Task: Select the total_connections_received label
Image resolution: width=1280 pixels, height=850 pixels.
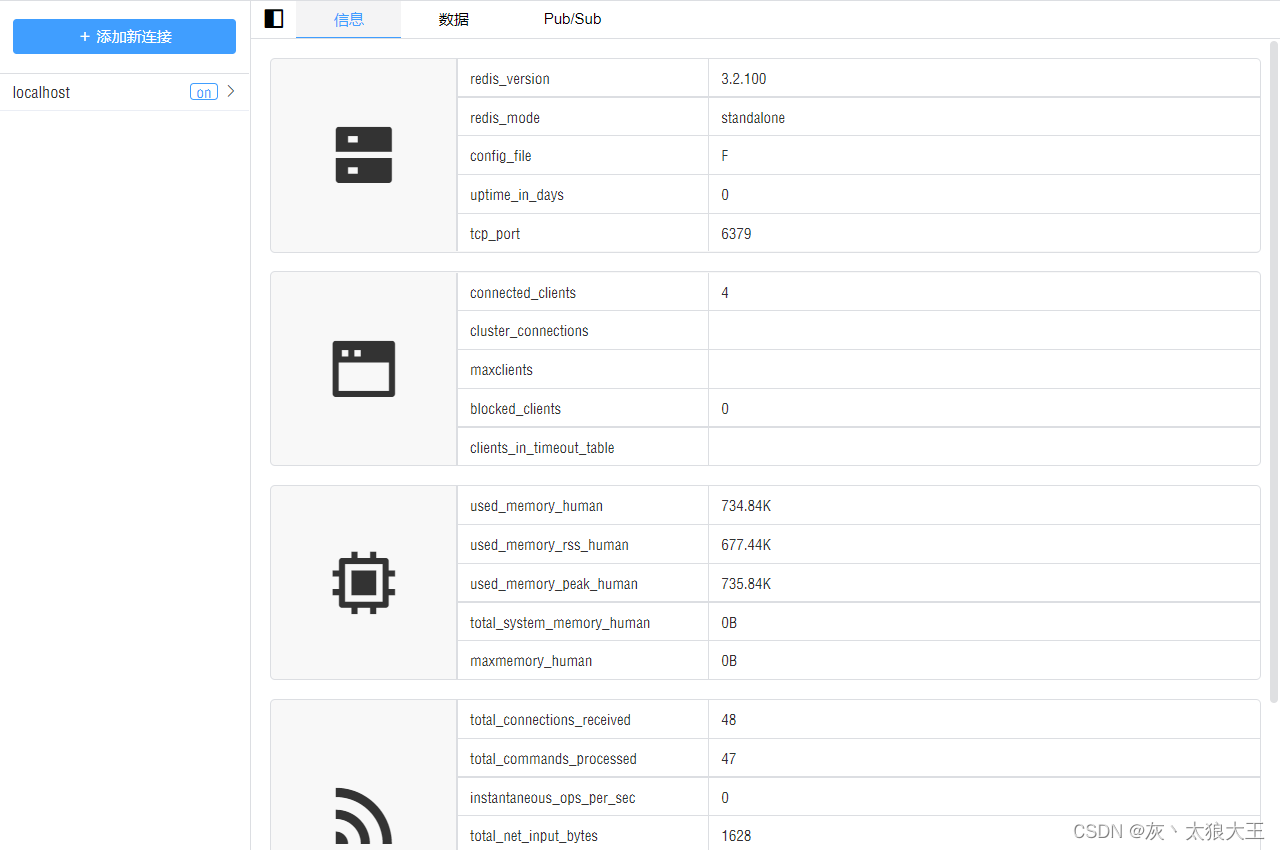Action: click(550, 720)
